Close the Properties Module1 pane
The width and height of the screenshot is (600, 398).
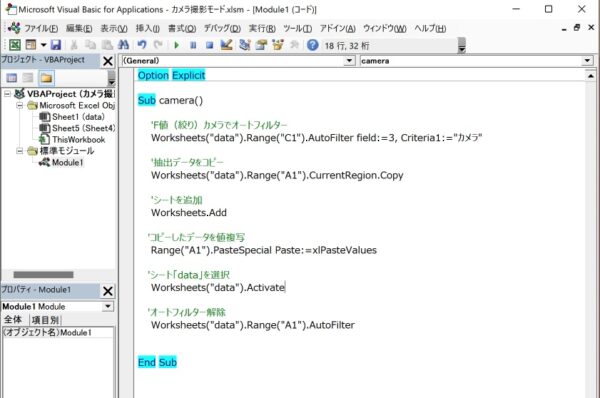click(108, 291)
